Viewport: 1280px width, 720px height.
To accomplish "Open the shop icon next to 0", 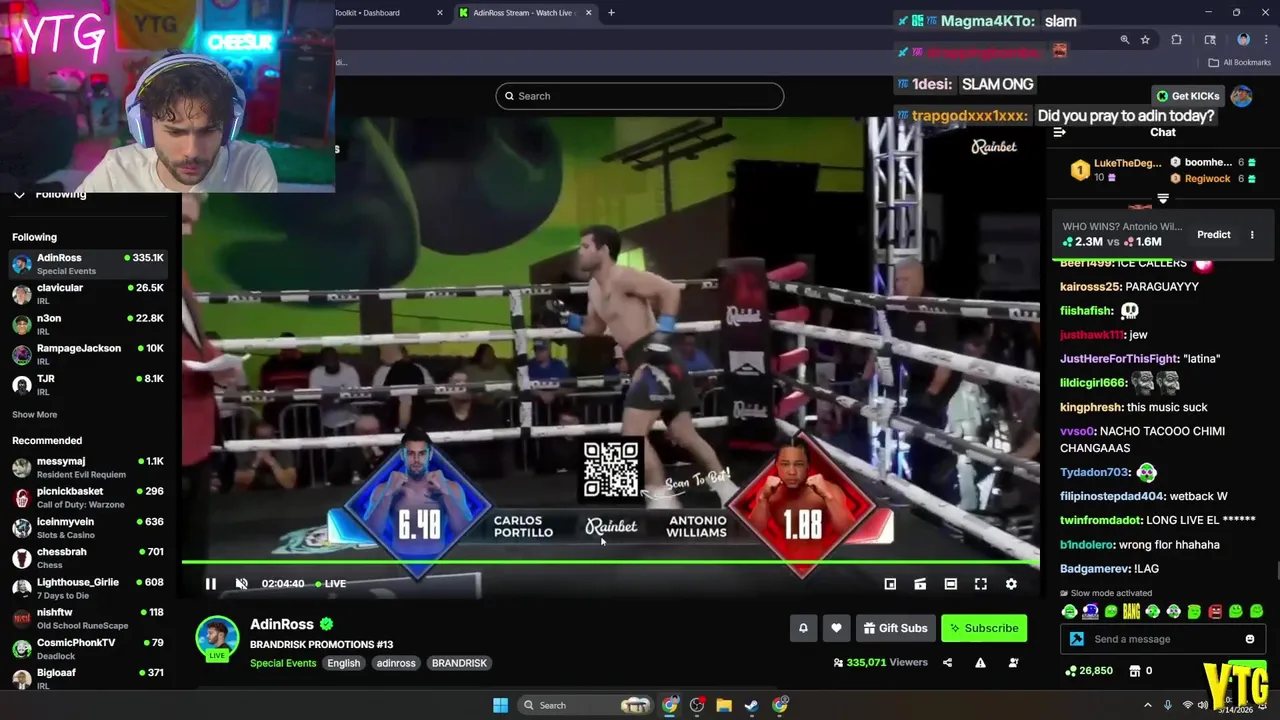I will click(x=1136, y=671).
